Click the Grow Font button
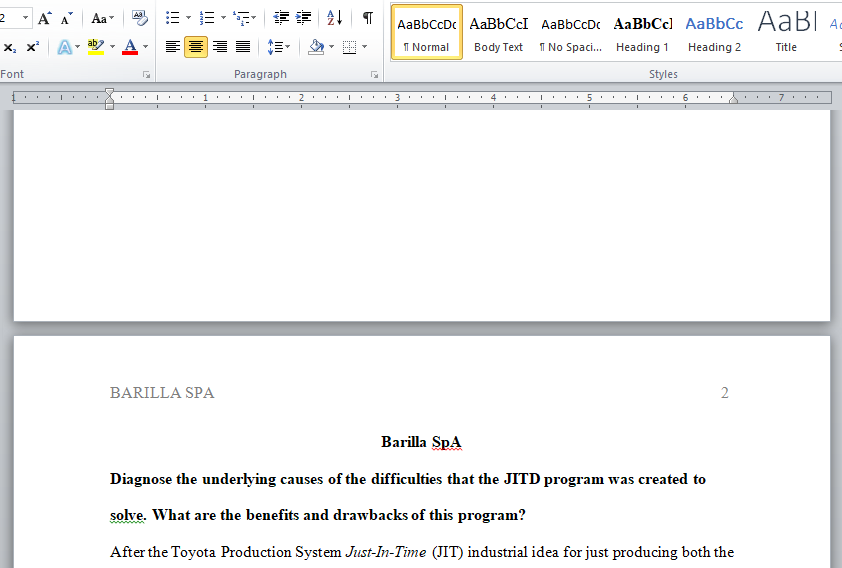This screenshot has height=568, width=842. point(45,18)
